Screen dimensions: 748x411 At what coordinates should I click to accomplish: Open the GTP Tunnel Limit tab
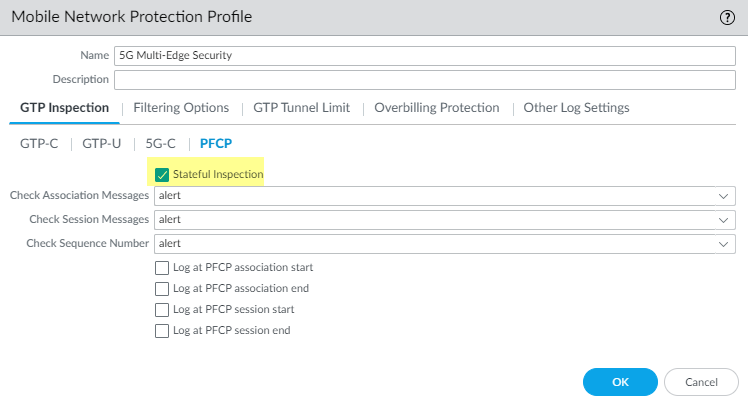coord(301,108)
